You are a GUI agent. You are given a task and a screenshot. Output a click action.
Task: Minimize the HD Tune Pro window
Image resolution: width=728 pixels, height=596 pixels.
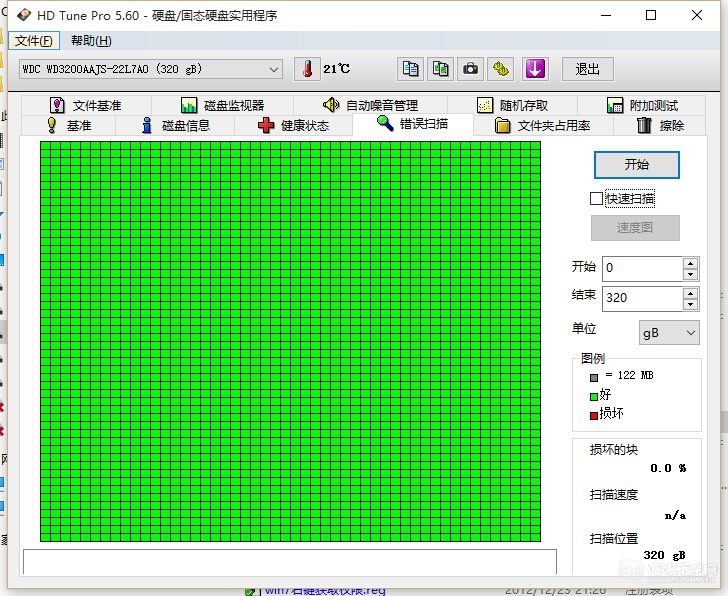coord(606,15)
